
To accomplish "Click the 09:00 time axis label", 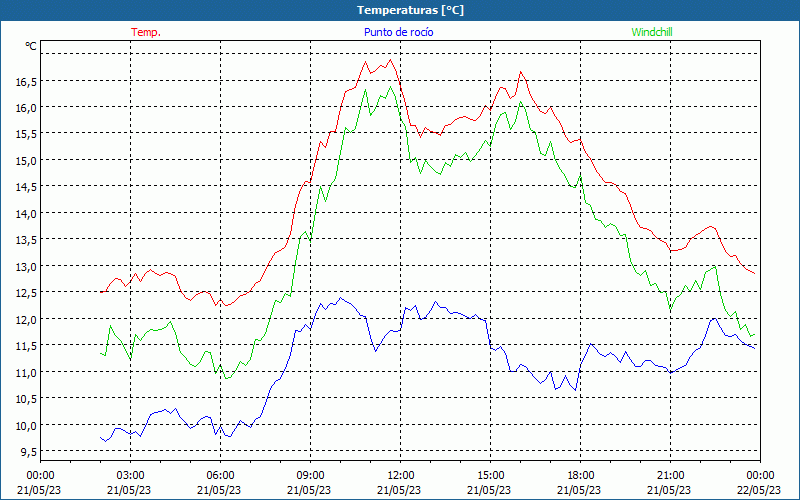I will [x=310, y=476].
